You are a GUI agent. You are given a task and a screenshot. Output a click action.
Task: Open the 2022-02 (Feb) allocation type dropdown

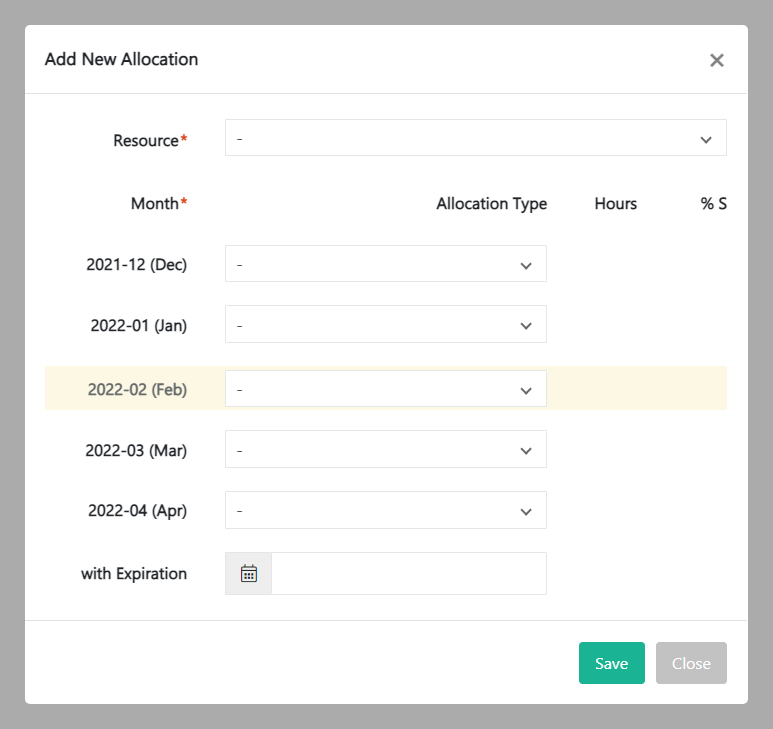click(385, 389)
